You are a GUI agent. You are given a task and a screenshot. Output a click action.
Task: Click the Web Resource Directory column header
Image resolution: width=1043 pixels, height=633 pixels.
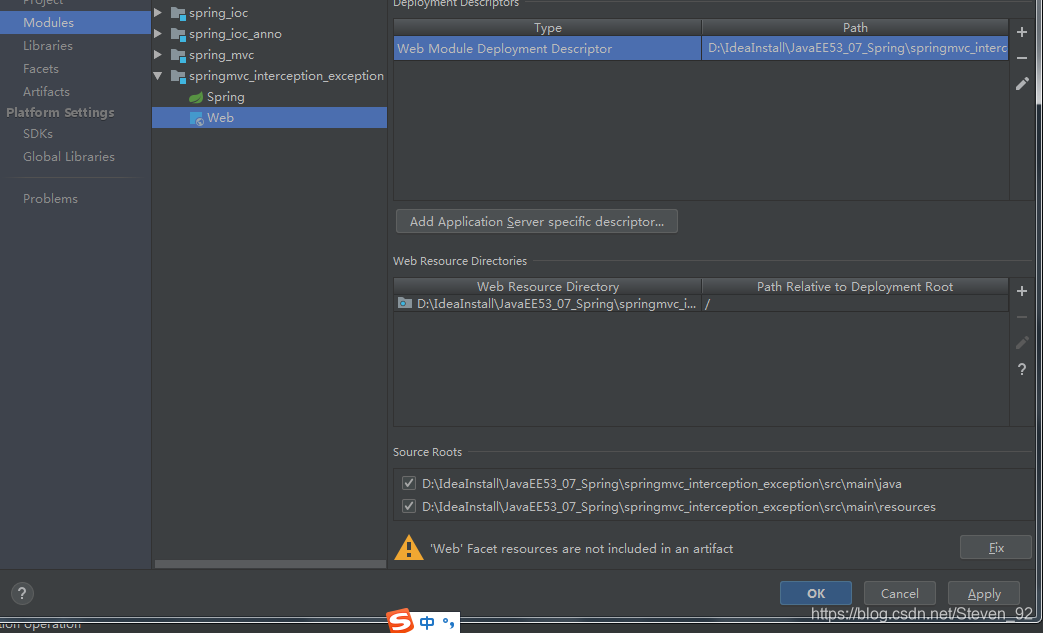pos(547,287)
